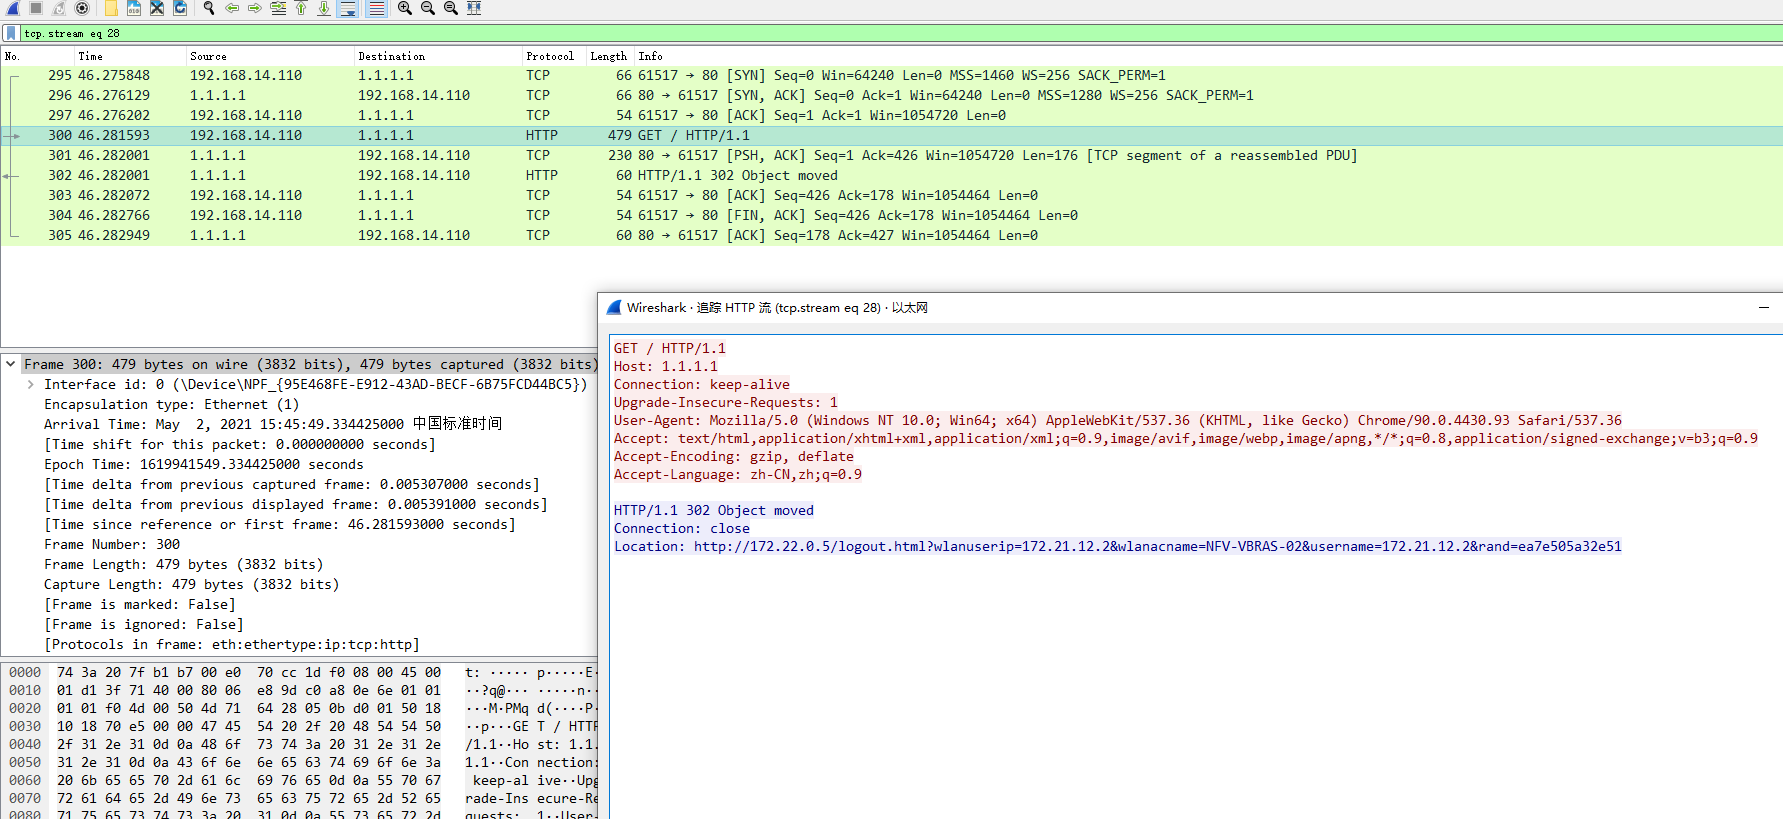Jump to the first packet

[301, 8]
